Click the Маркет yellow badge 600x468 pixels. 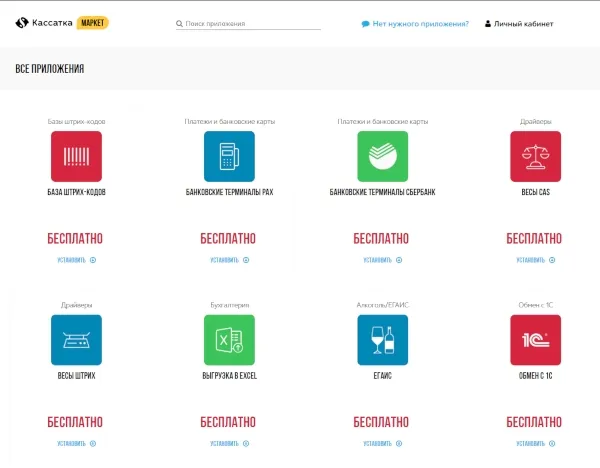[x=93, y=23]
